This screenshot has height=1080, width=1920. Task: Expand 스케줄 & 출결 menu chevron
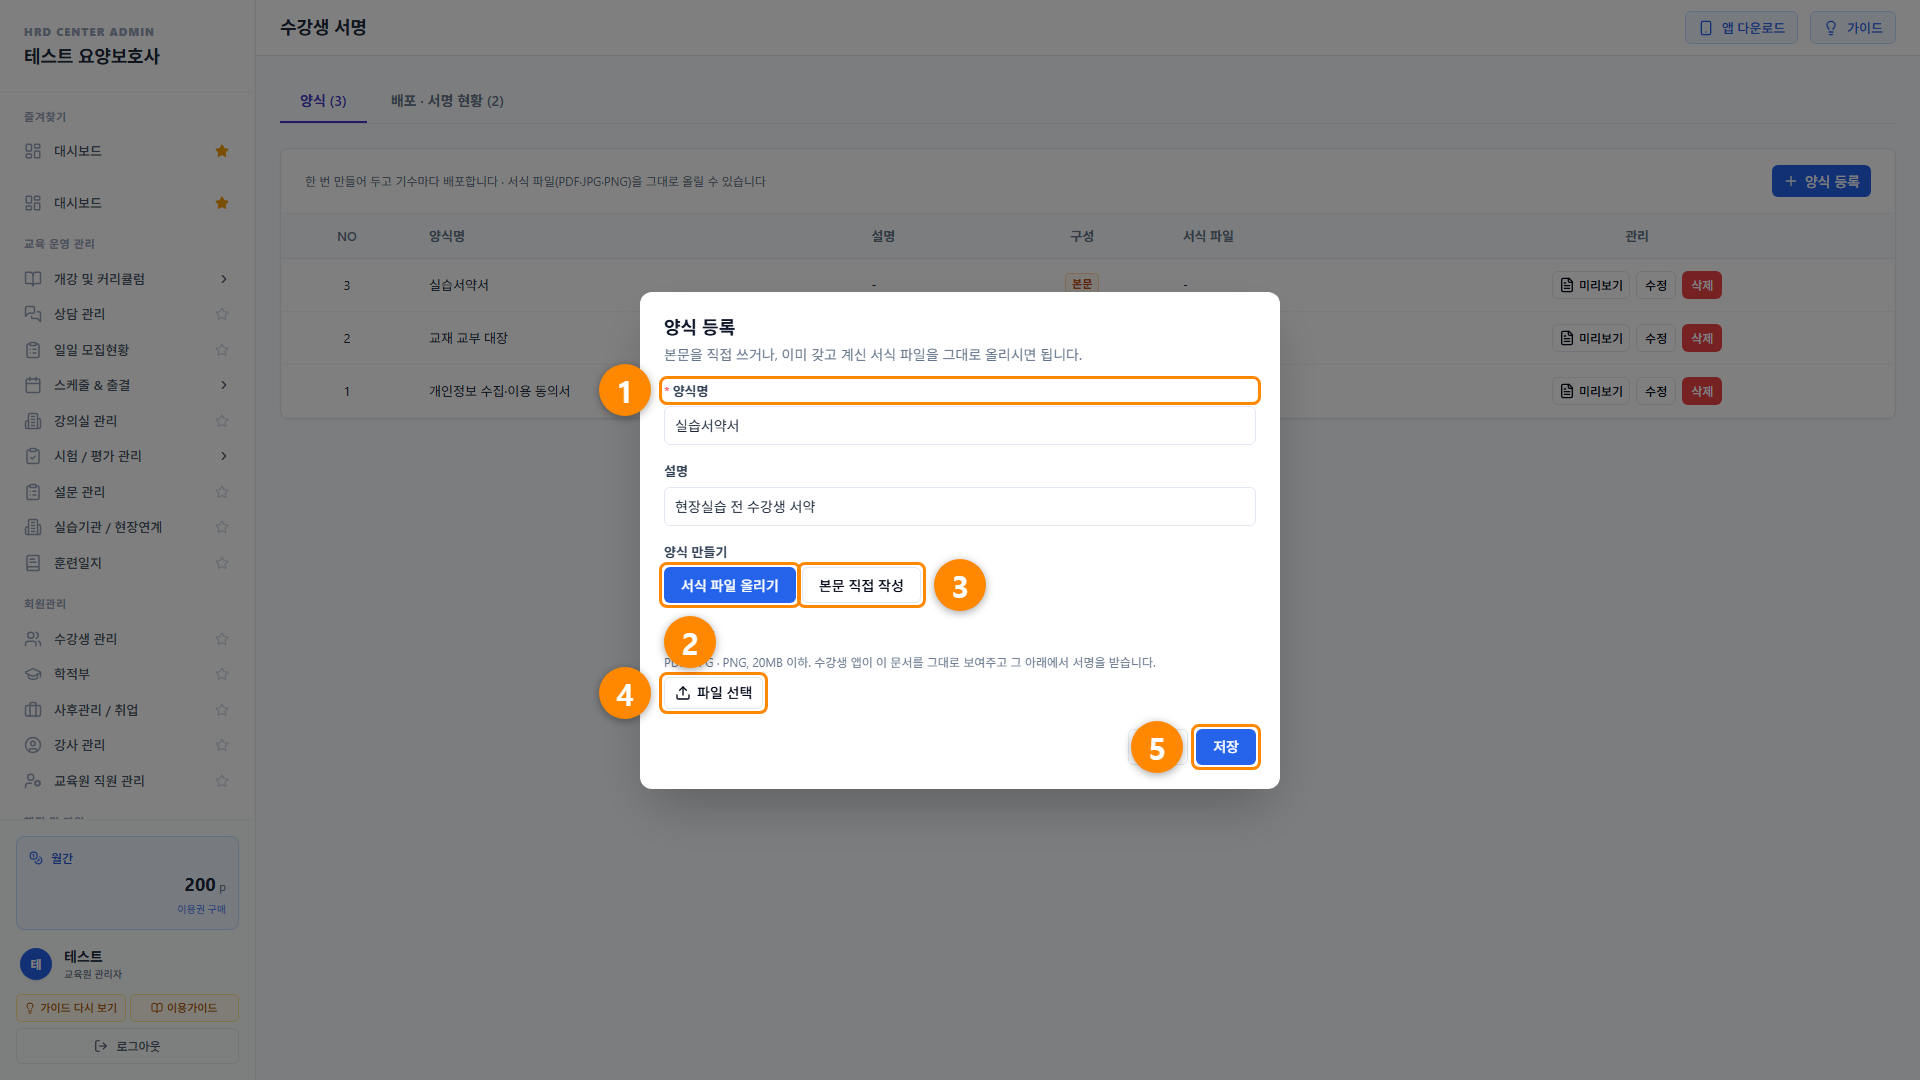coord(224,385)
